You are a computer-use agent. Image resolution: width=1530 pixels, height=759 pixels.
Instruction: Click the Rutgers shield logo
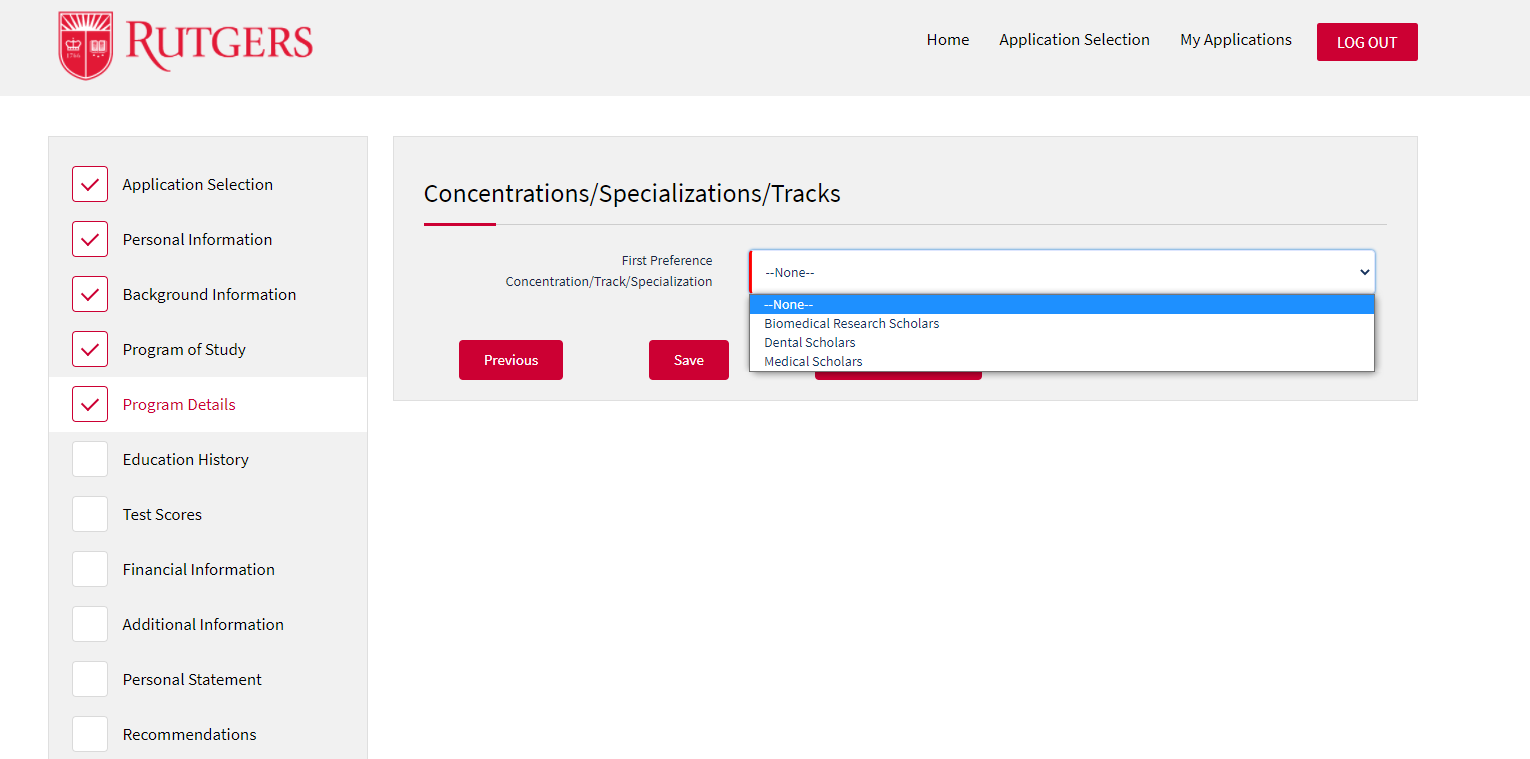(x=86, y=45)
